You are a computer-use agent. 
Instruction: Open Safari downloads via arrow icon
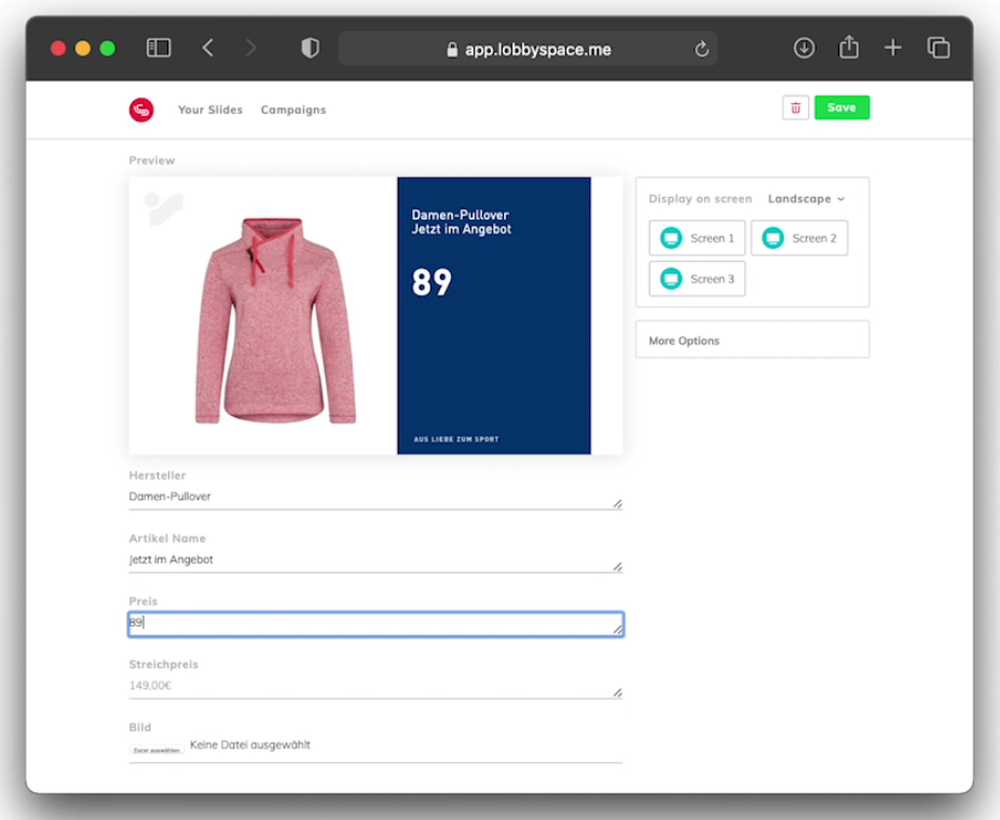click(x=804, y=47)
